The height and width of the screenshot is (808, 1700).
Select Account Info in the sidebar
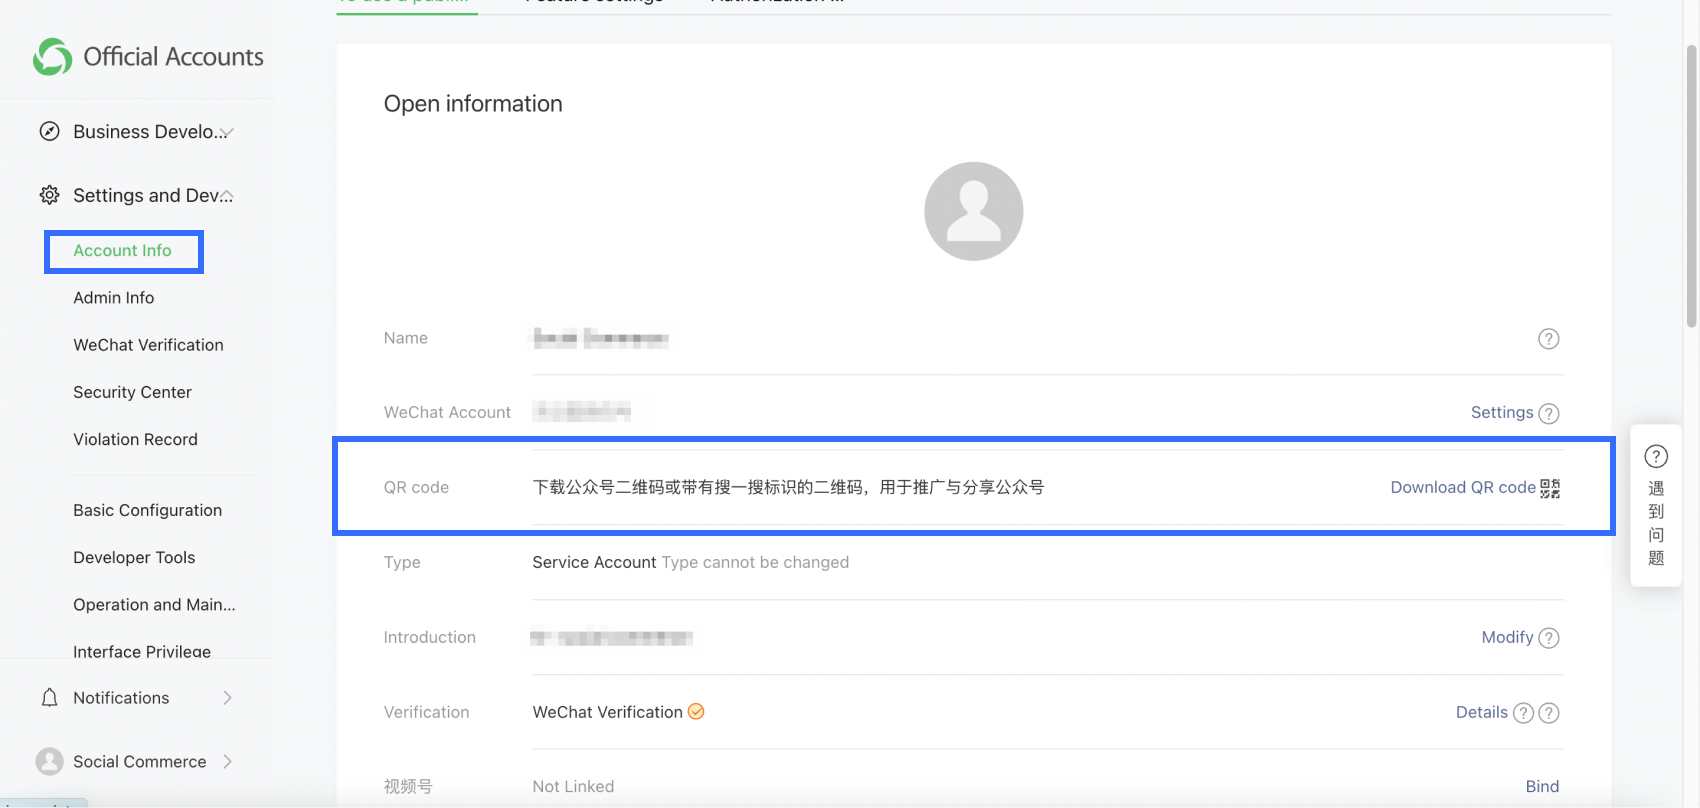pyautogui.click(x=122, y=251)
